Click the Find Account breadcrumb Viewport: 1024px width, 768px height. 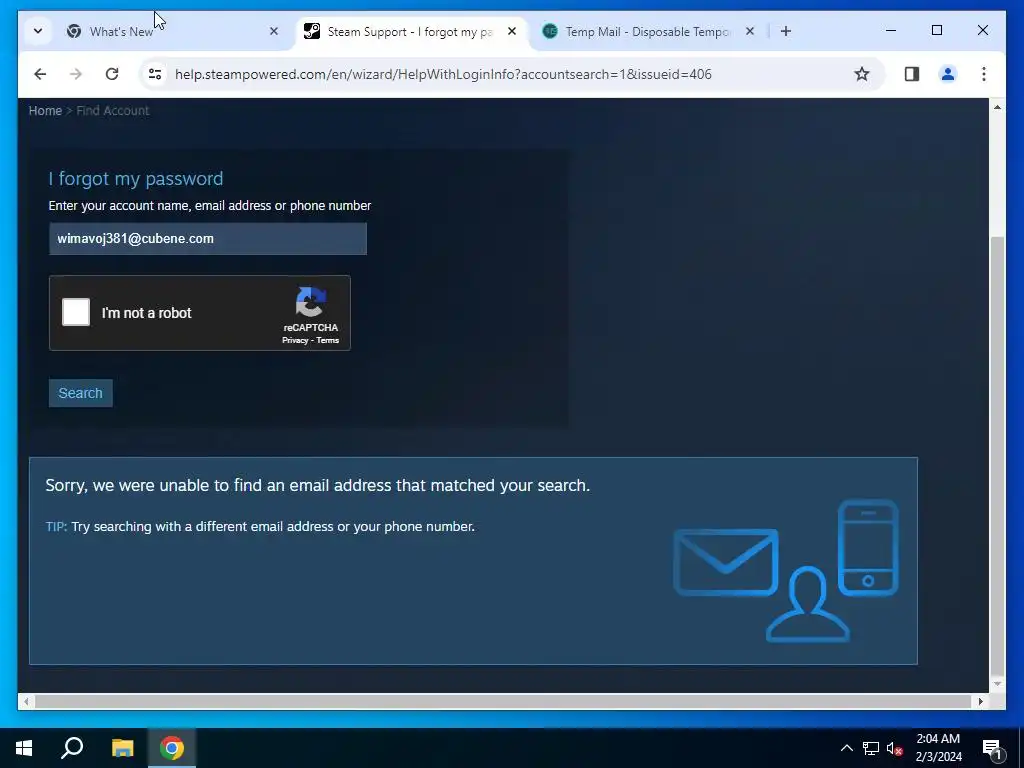[113, 111]
